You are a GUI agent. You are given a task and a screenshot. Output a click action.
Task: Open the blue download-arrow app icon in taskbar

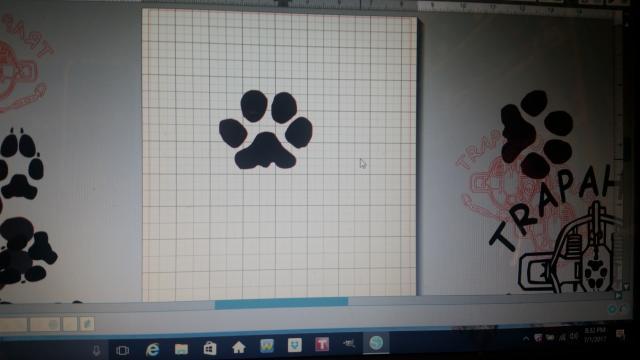[294, 345]
